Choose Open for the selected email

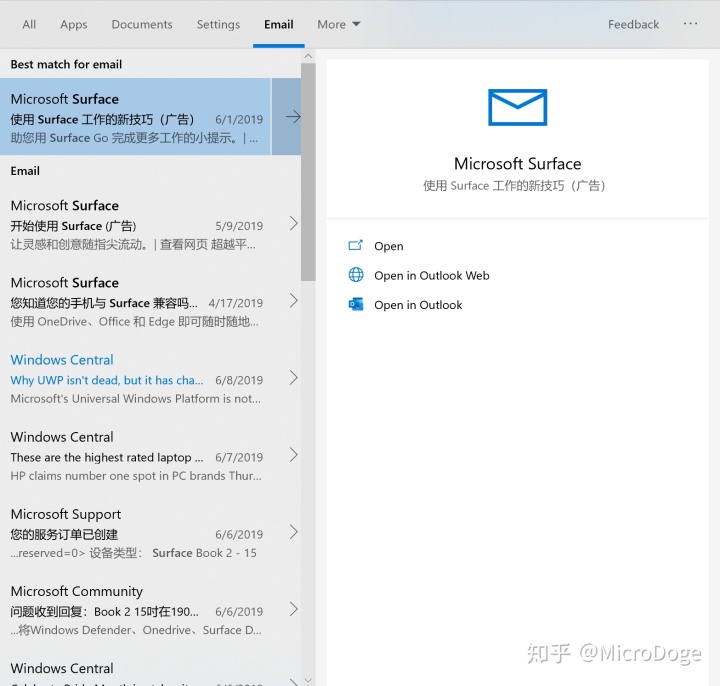388,246
